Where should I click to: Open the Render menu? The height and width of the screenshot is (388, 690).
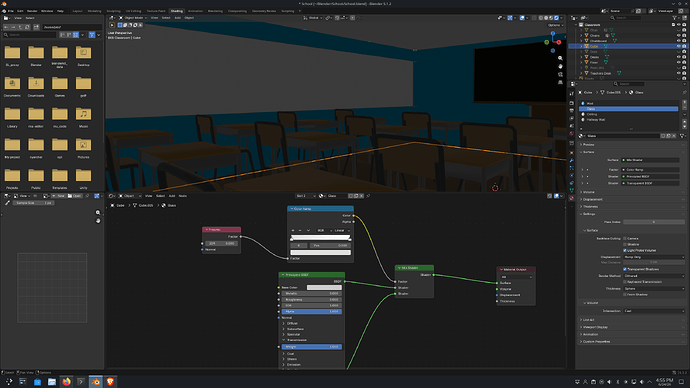[x=32, y=11]
